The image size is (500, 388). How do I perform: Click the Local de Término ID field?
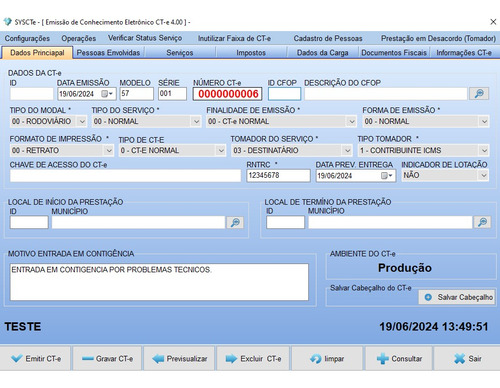tap(285, 222)
